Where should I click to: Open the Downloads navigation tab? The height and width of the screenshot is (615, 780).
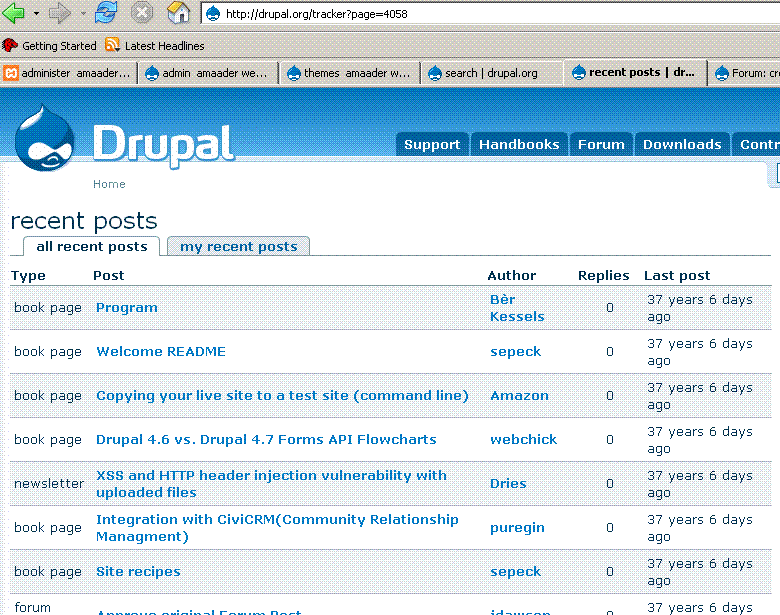[682, 144]
